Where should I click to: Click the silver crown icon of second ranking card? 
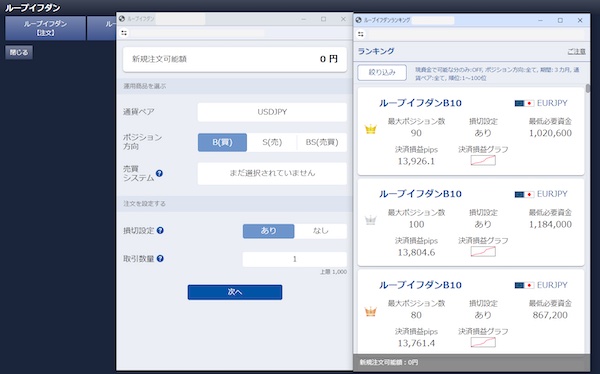click(370, 220)
